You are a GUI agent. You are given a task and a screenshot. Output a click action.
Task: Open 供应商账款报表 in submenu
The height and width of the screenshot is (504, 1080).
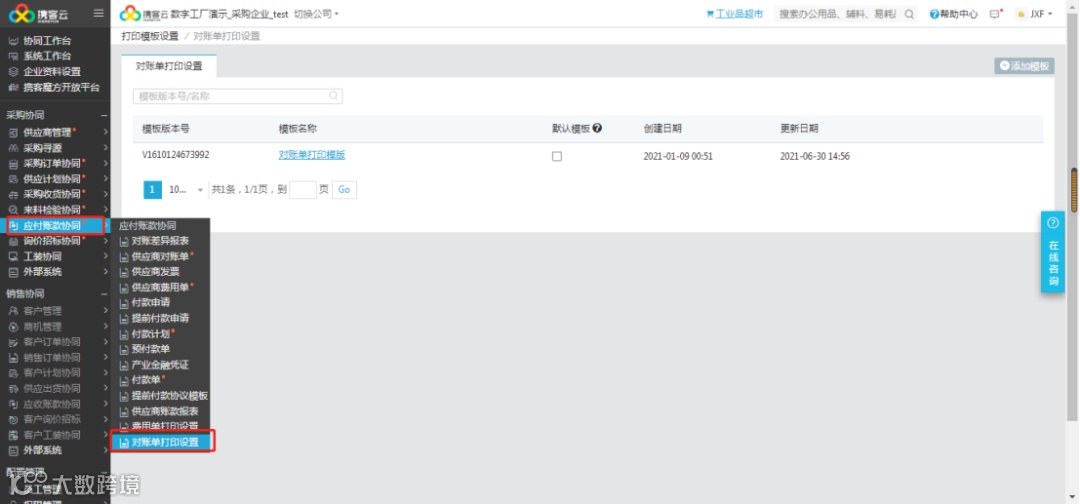click(165, 411)
